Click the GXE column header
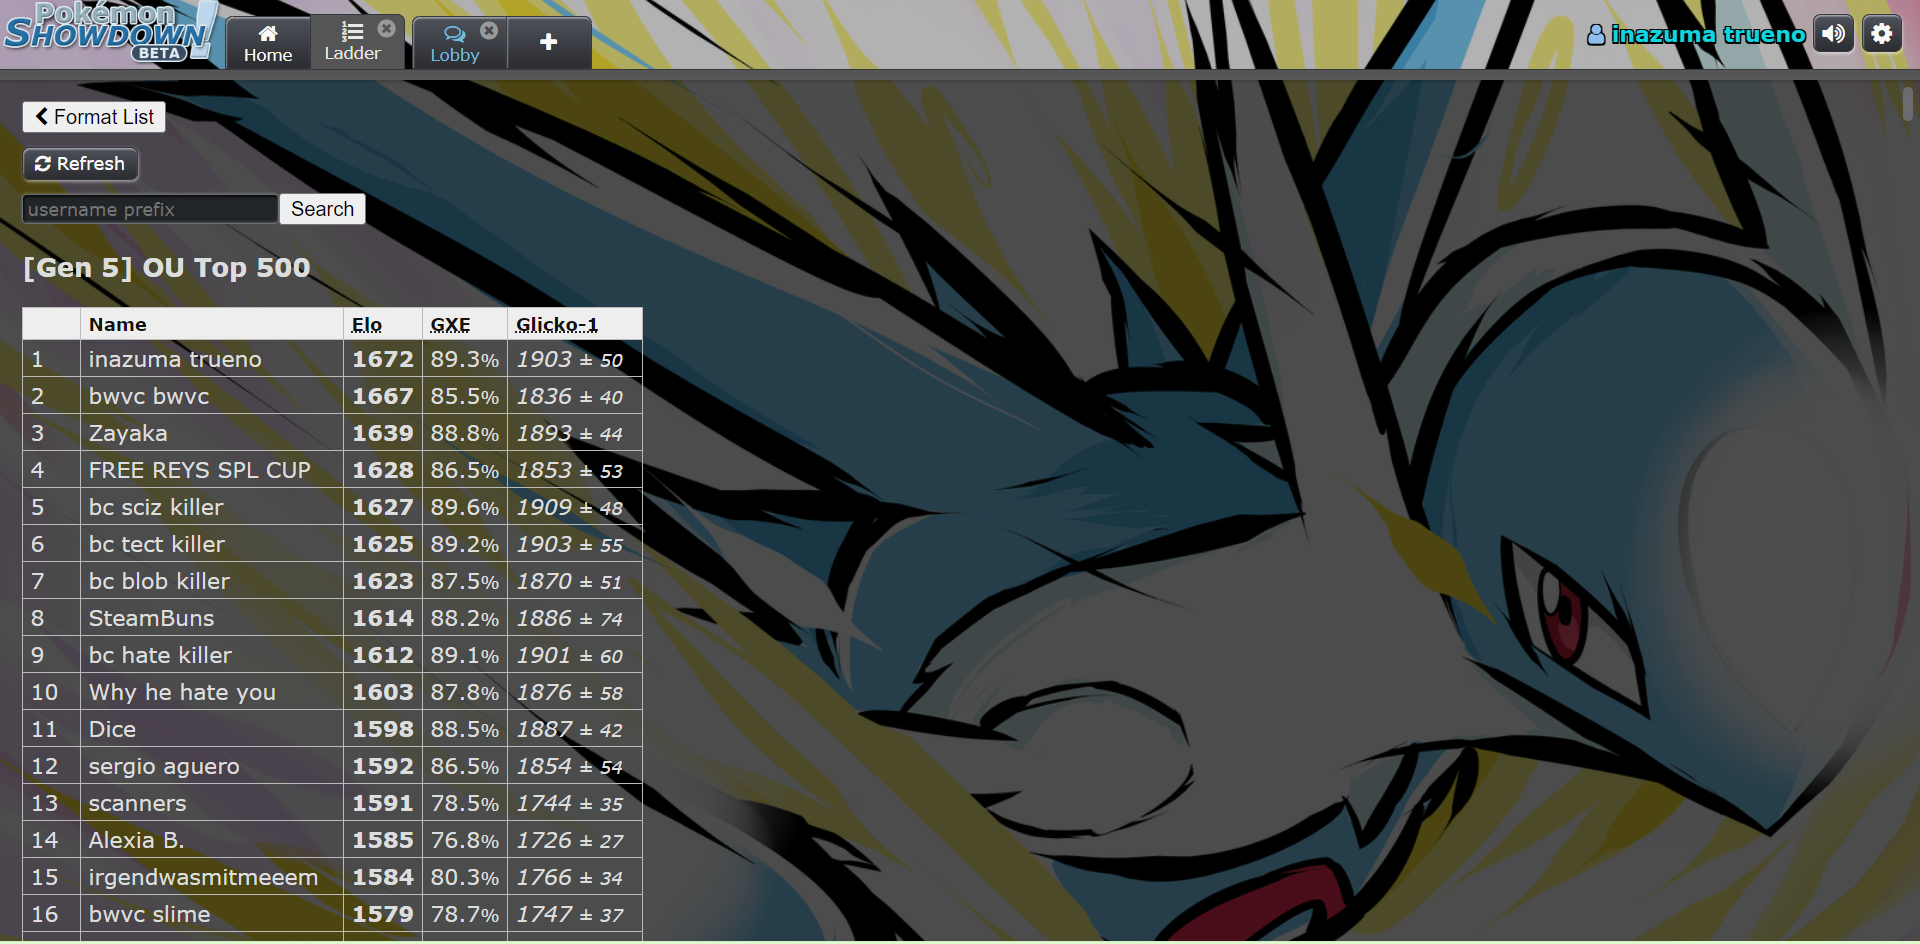 coord(450,325)
